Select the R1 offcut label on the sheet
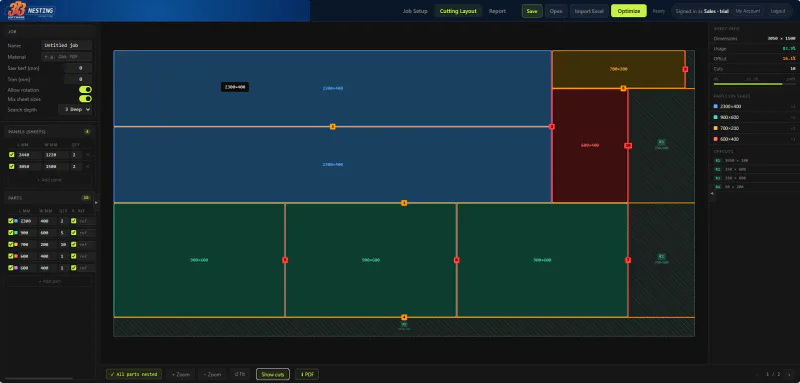Screen dimensions: 800x383 pyautogui.click(x=404, y=324)
